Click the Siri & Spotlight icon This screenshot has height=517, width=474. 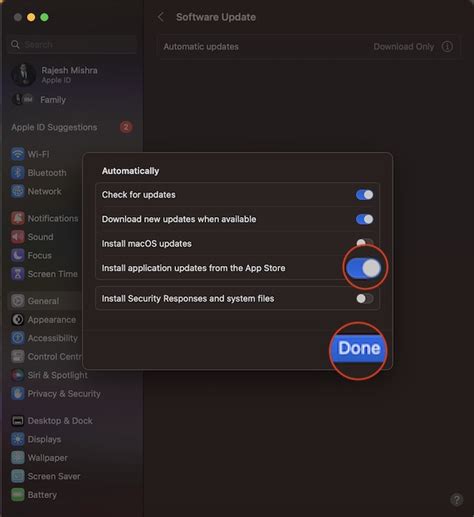click(18, 375)
